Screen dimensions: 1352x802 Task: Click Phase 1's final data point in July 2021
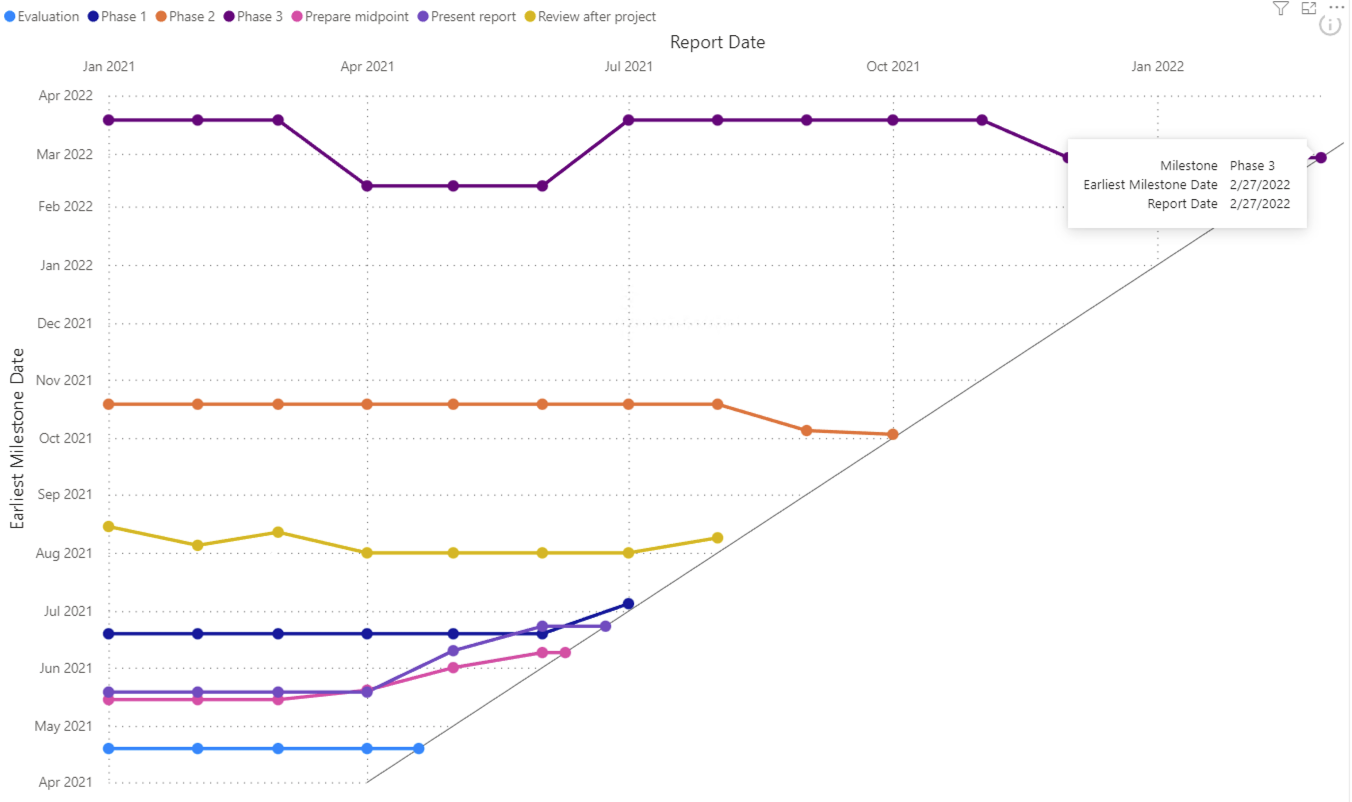click(627, 603)
